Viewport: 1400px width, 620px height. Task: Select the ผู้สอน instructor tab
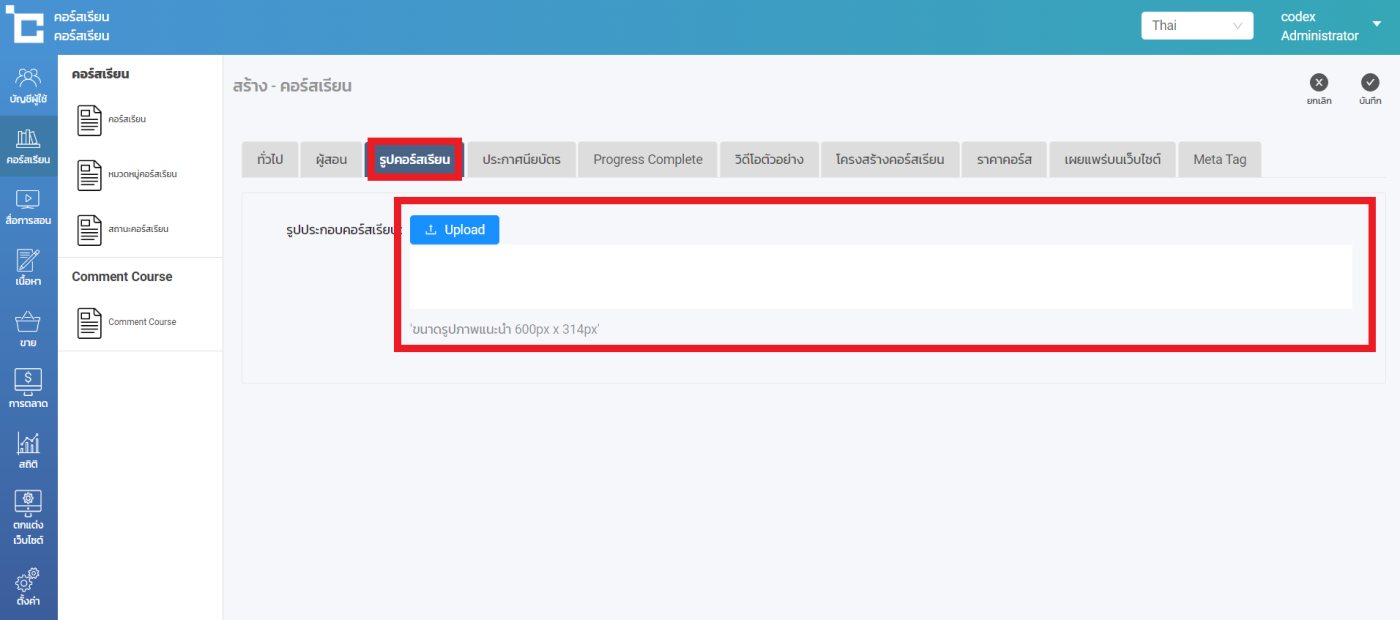pyautogui.click(x=331, y=160)
